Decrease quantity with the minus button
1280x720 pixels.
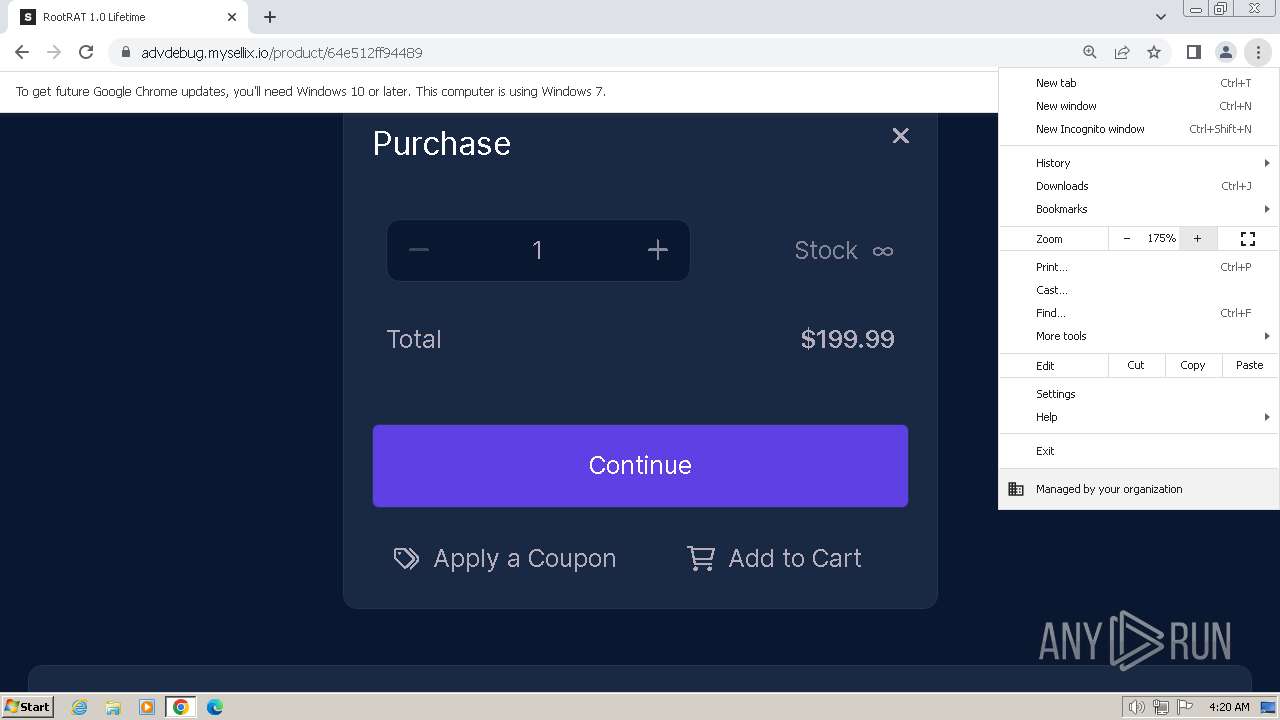pyautogui.click(x=419, y=250)
